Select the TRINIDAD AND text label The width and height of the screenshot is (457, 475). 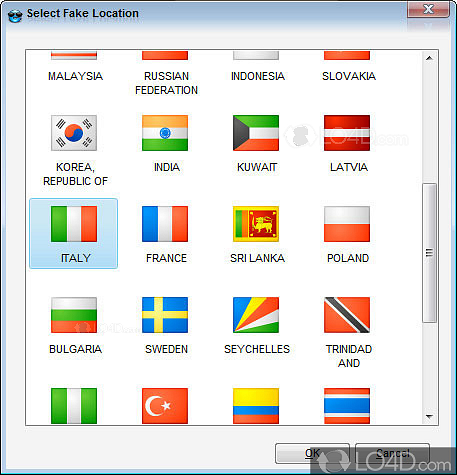click(349, 356)
